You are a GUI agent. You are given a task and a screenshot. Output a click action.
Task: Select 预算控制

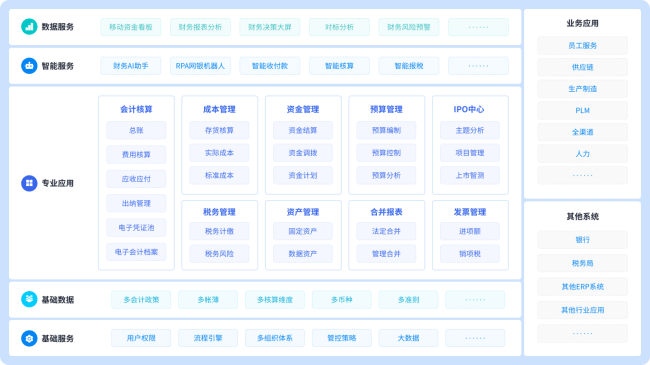pos(386,153)
